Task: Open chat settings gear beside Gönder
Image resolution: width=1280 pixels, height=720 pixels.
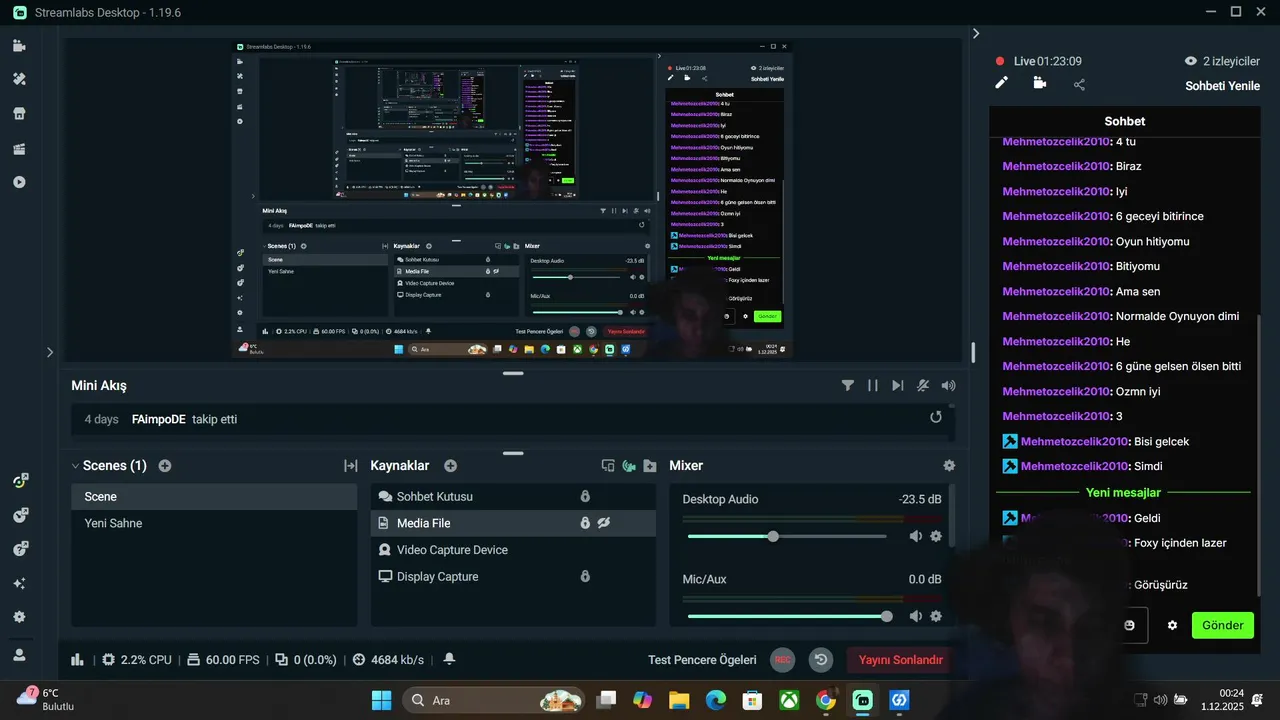Action: [x=1173, y=626]
